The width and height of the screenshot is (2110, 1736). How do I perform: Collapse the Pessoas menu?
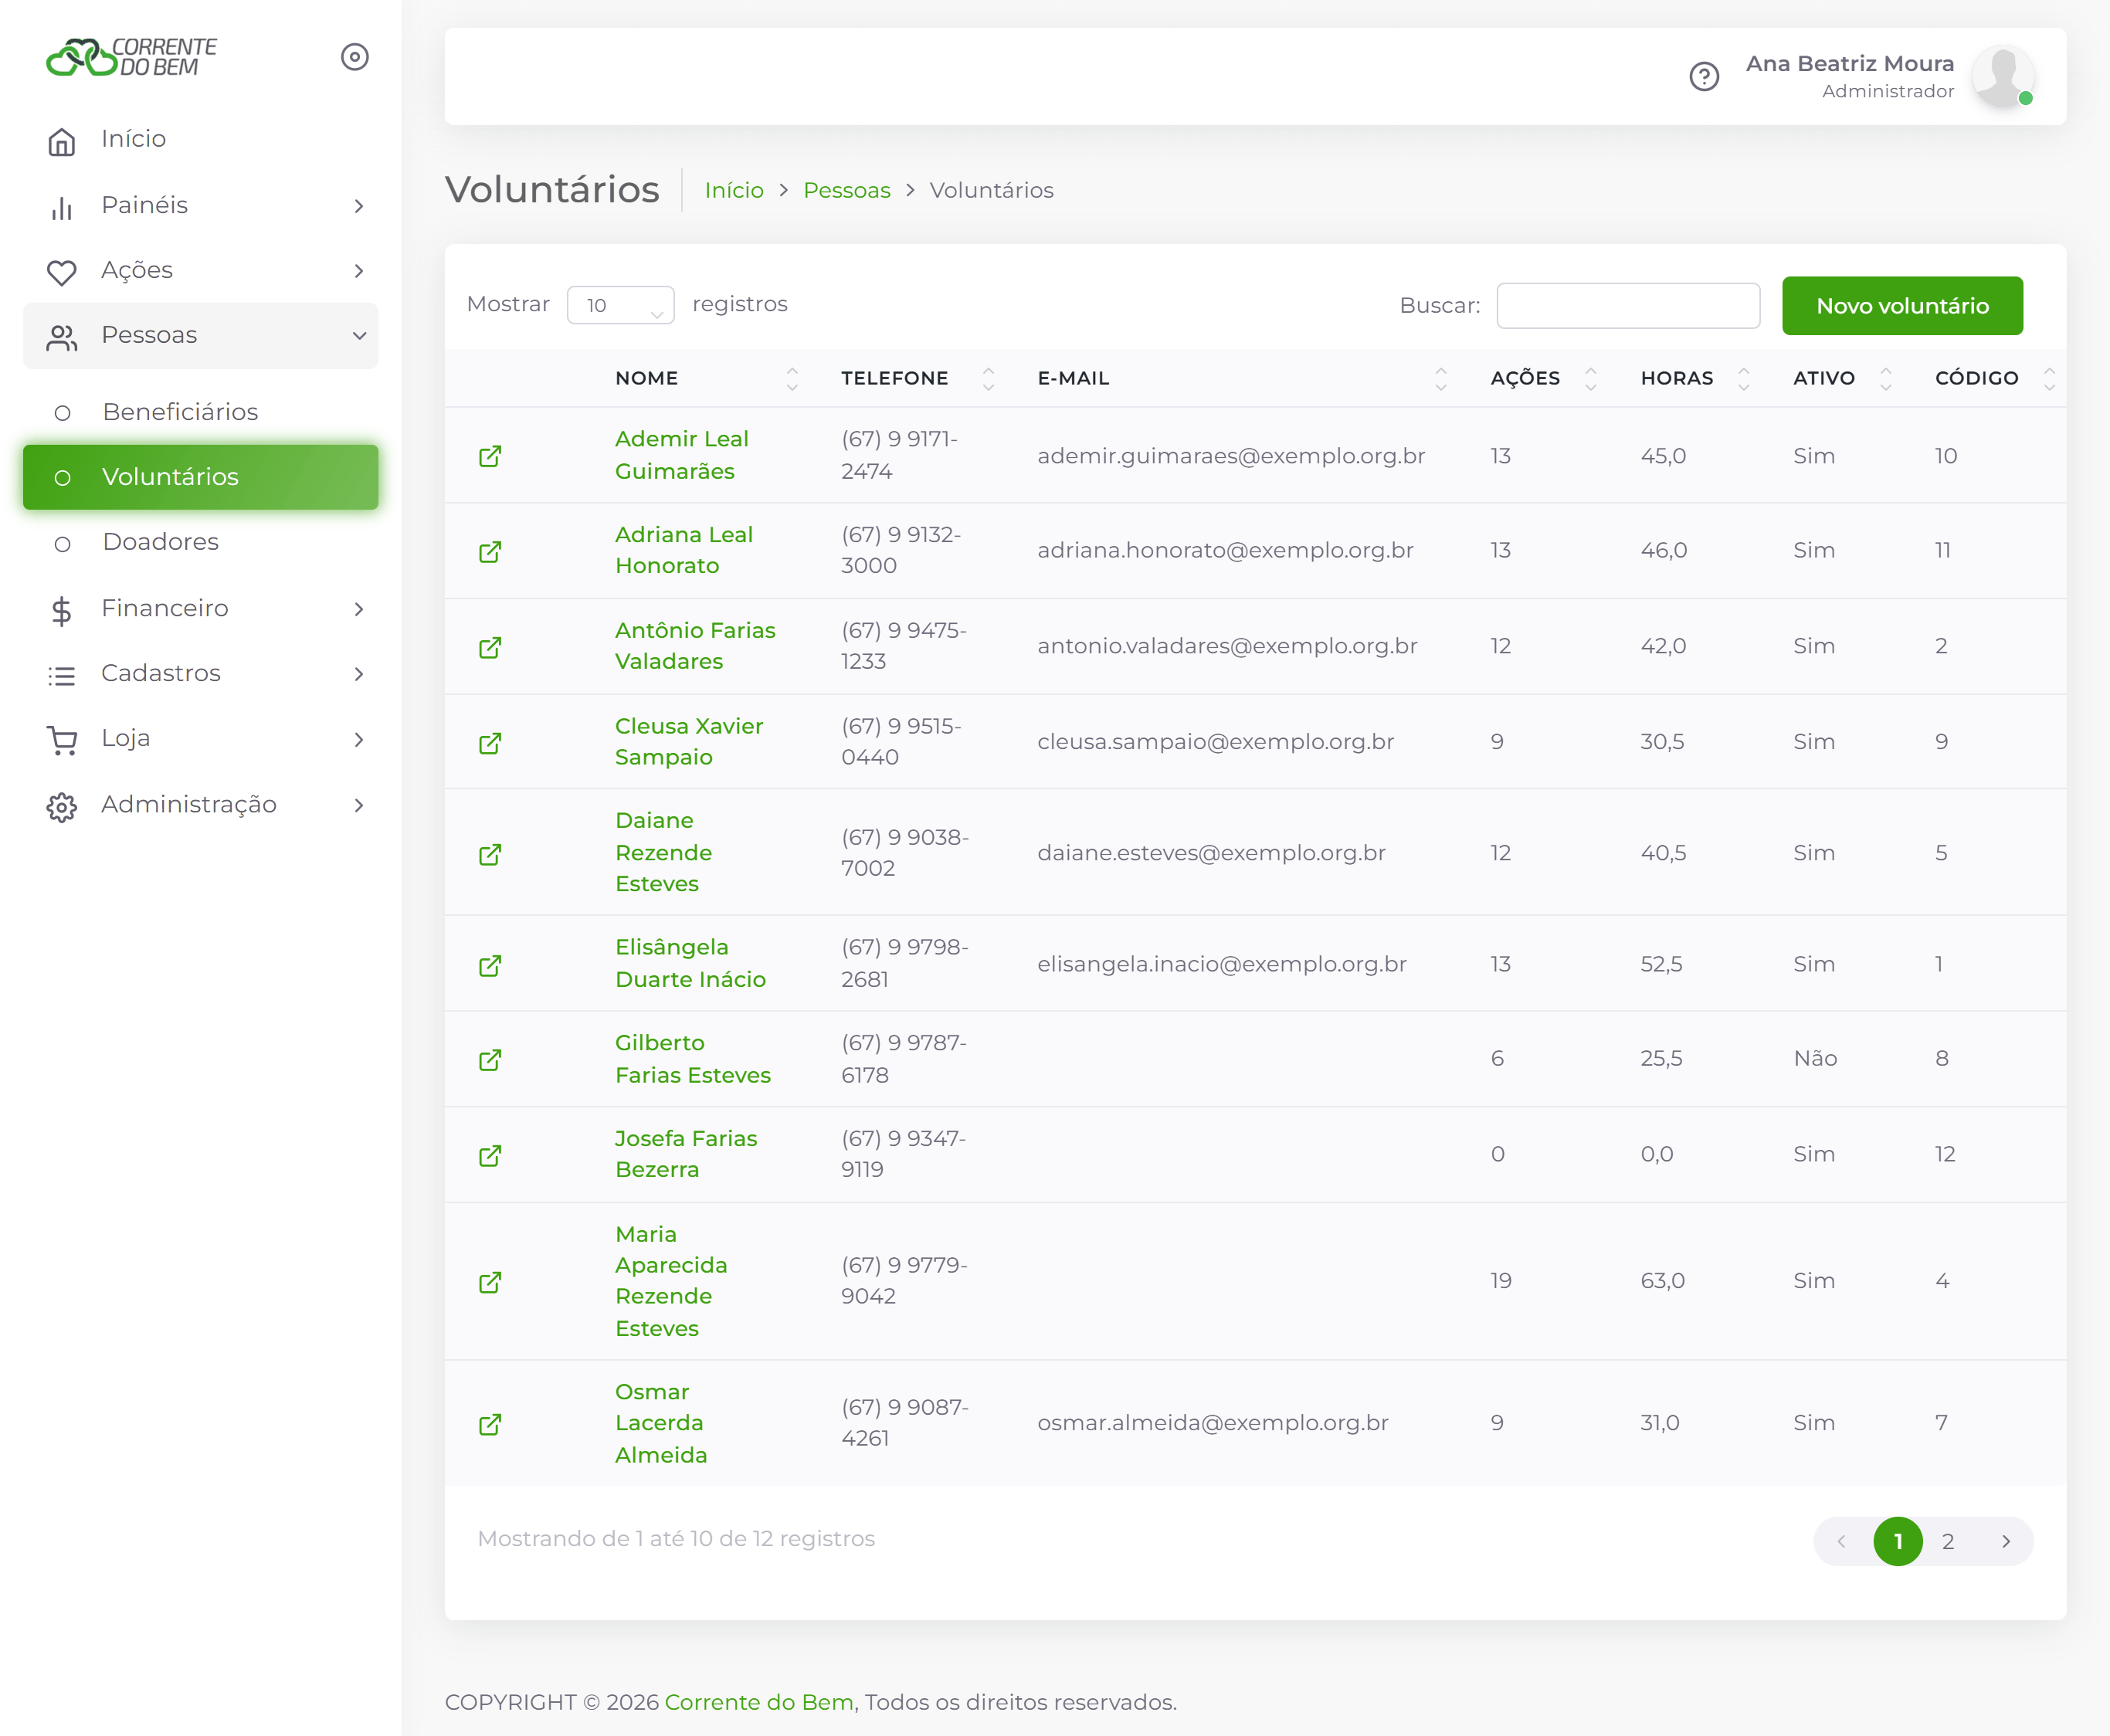point(201,336)
